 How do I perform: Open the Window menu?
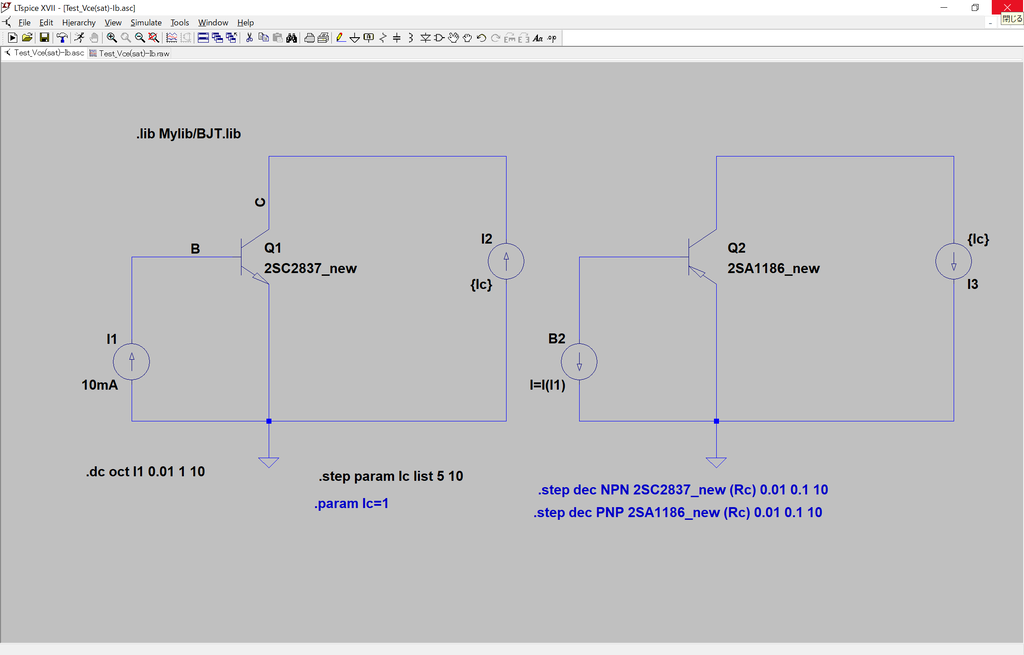tap(213, 22)
